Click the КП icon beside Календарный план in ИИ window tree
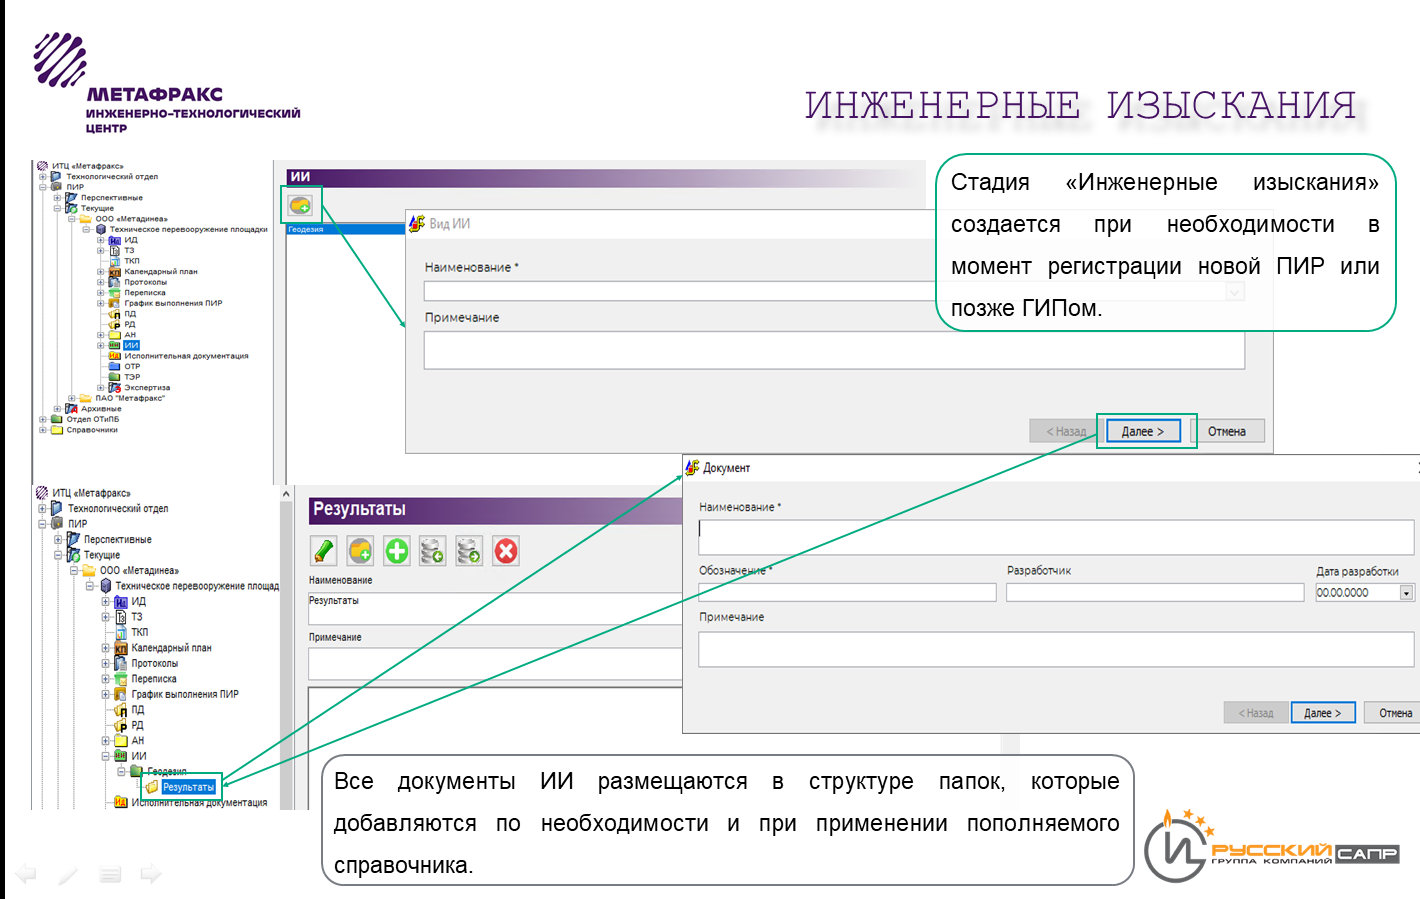This screenshot has height=899, width=1420. point(115,272)
